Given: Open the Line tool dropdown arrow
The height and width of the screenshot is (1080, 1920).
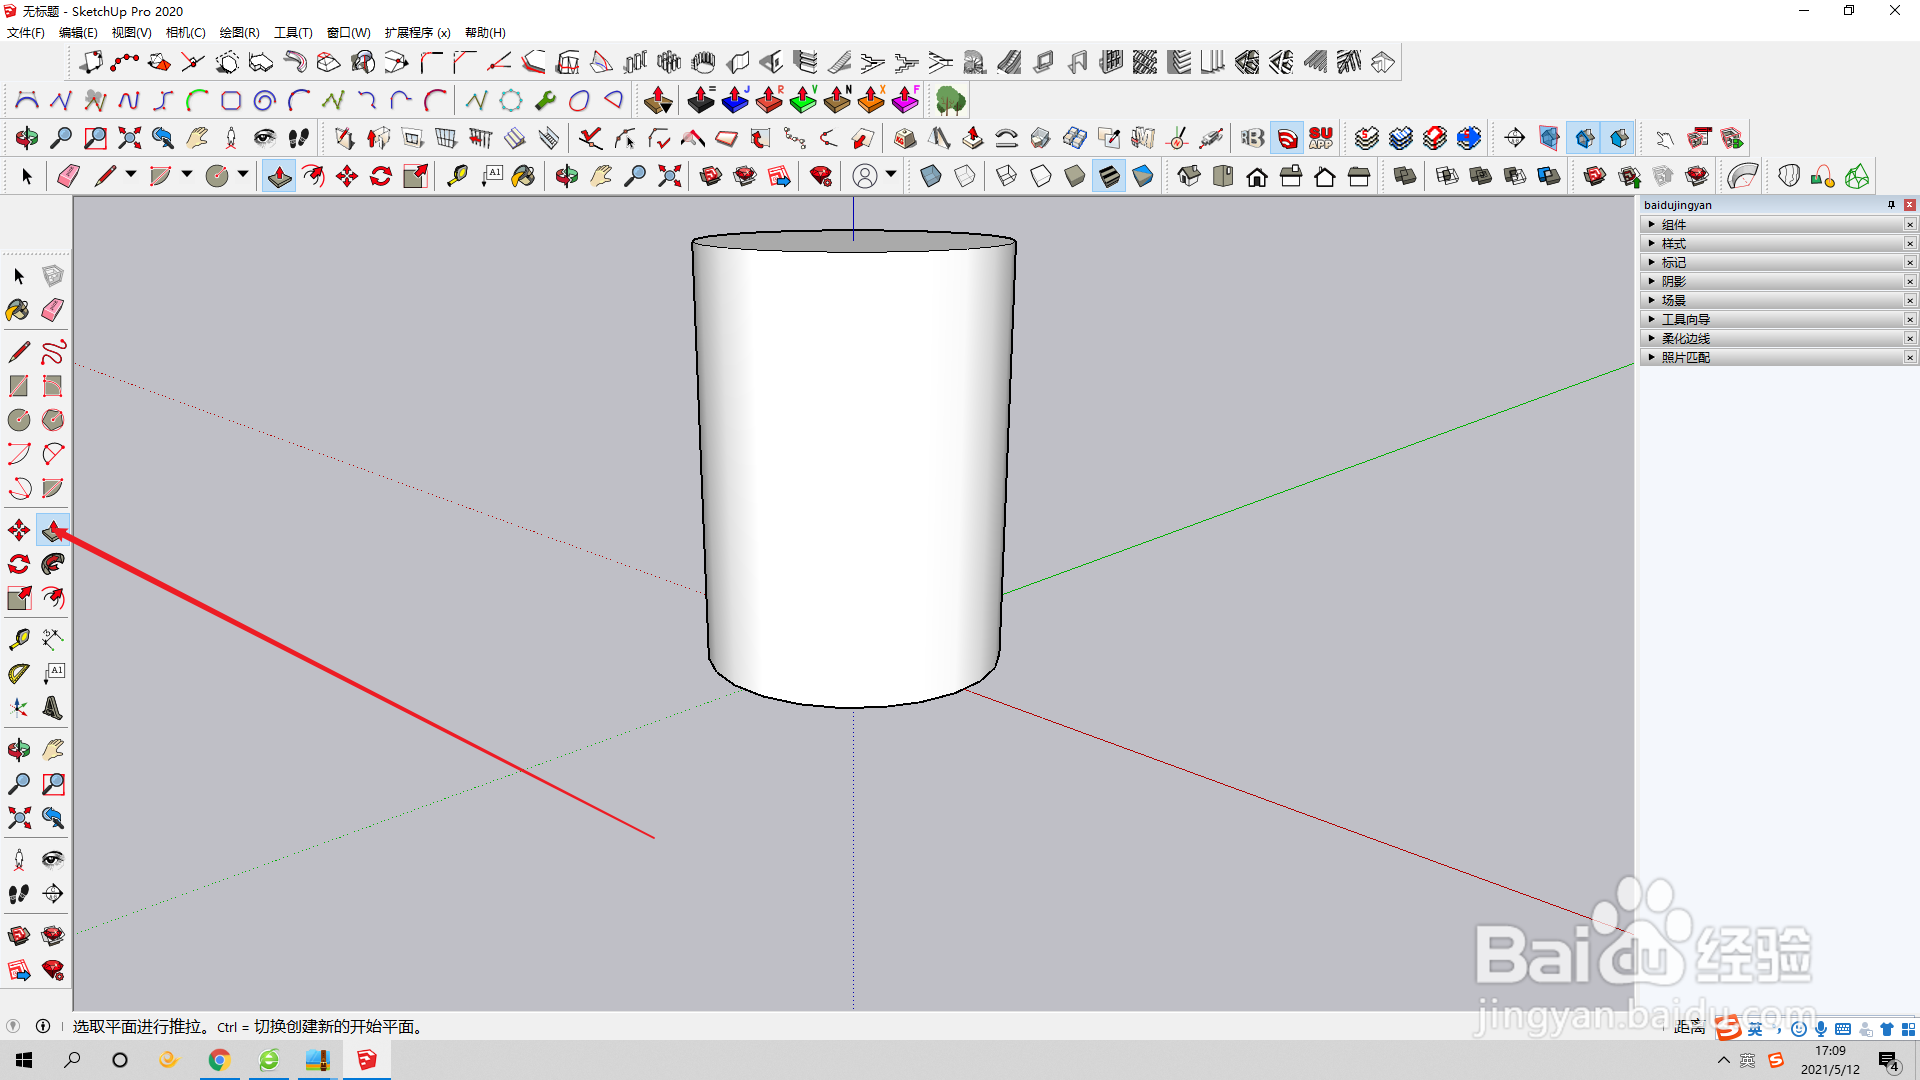Looking at the screenshot, I should (131, 176).
